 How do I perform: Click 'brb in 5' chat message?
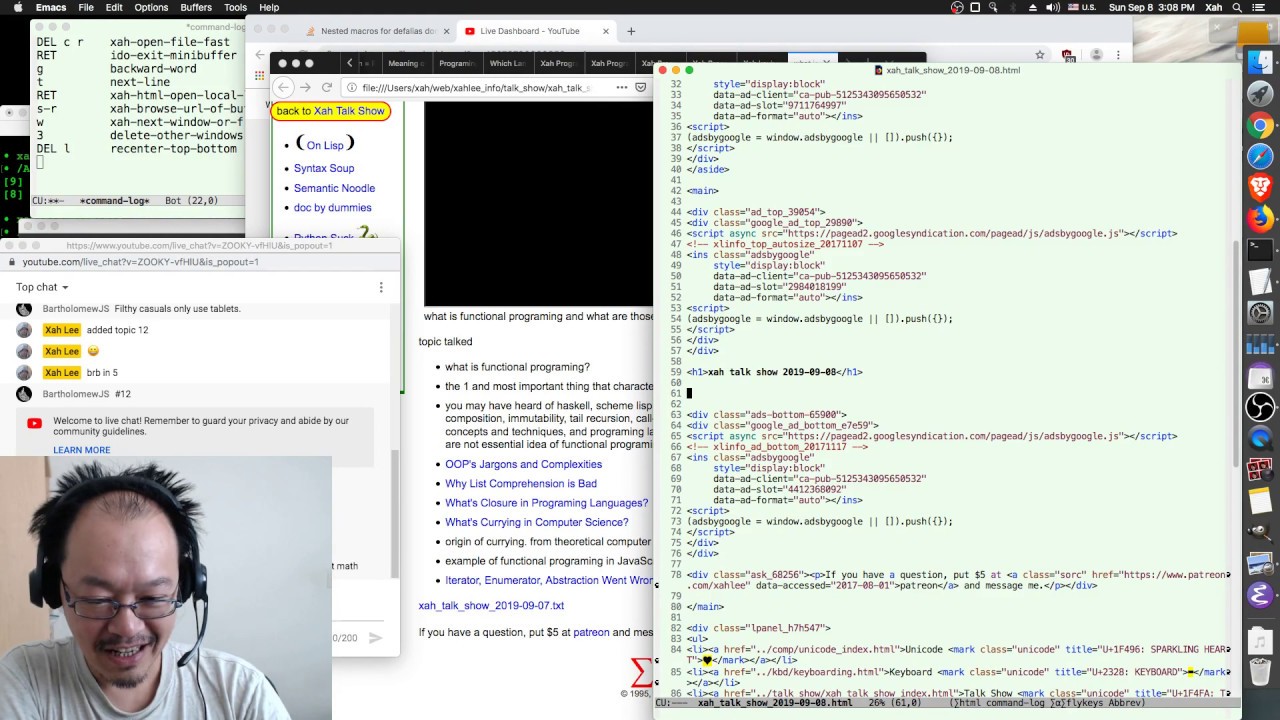[x=102, y=373]
